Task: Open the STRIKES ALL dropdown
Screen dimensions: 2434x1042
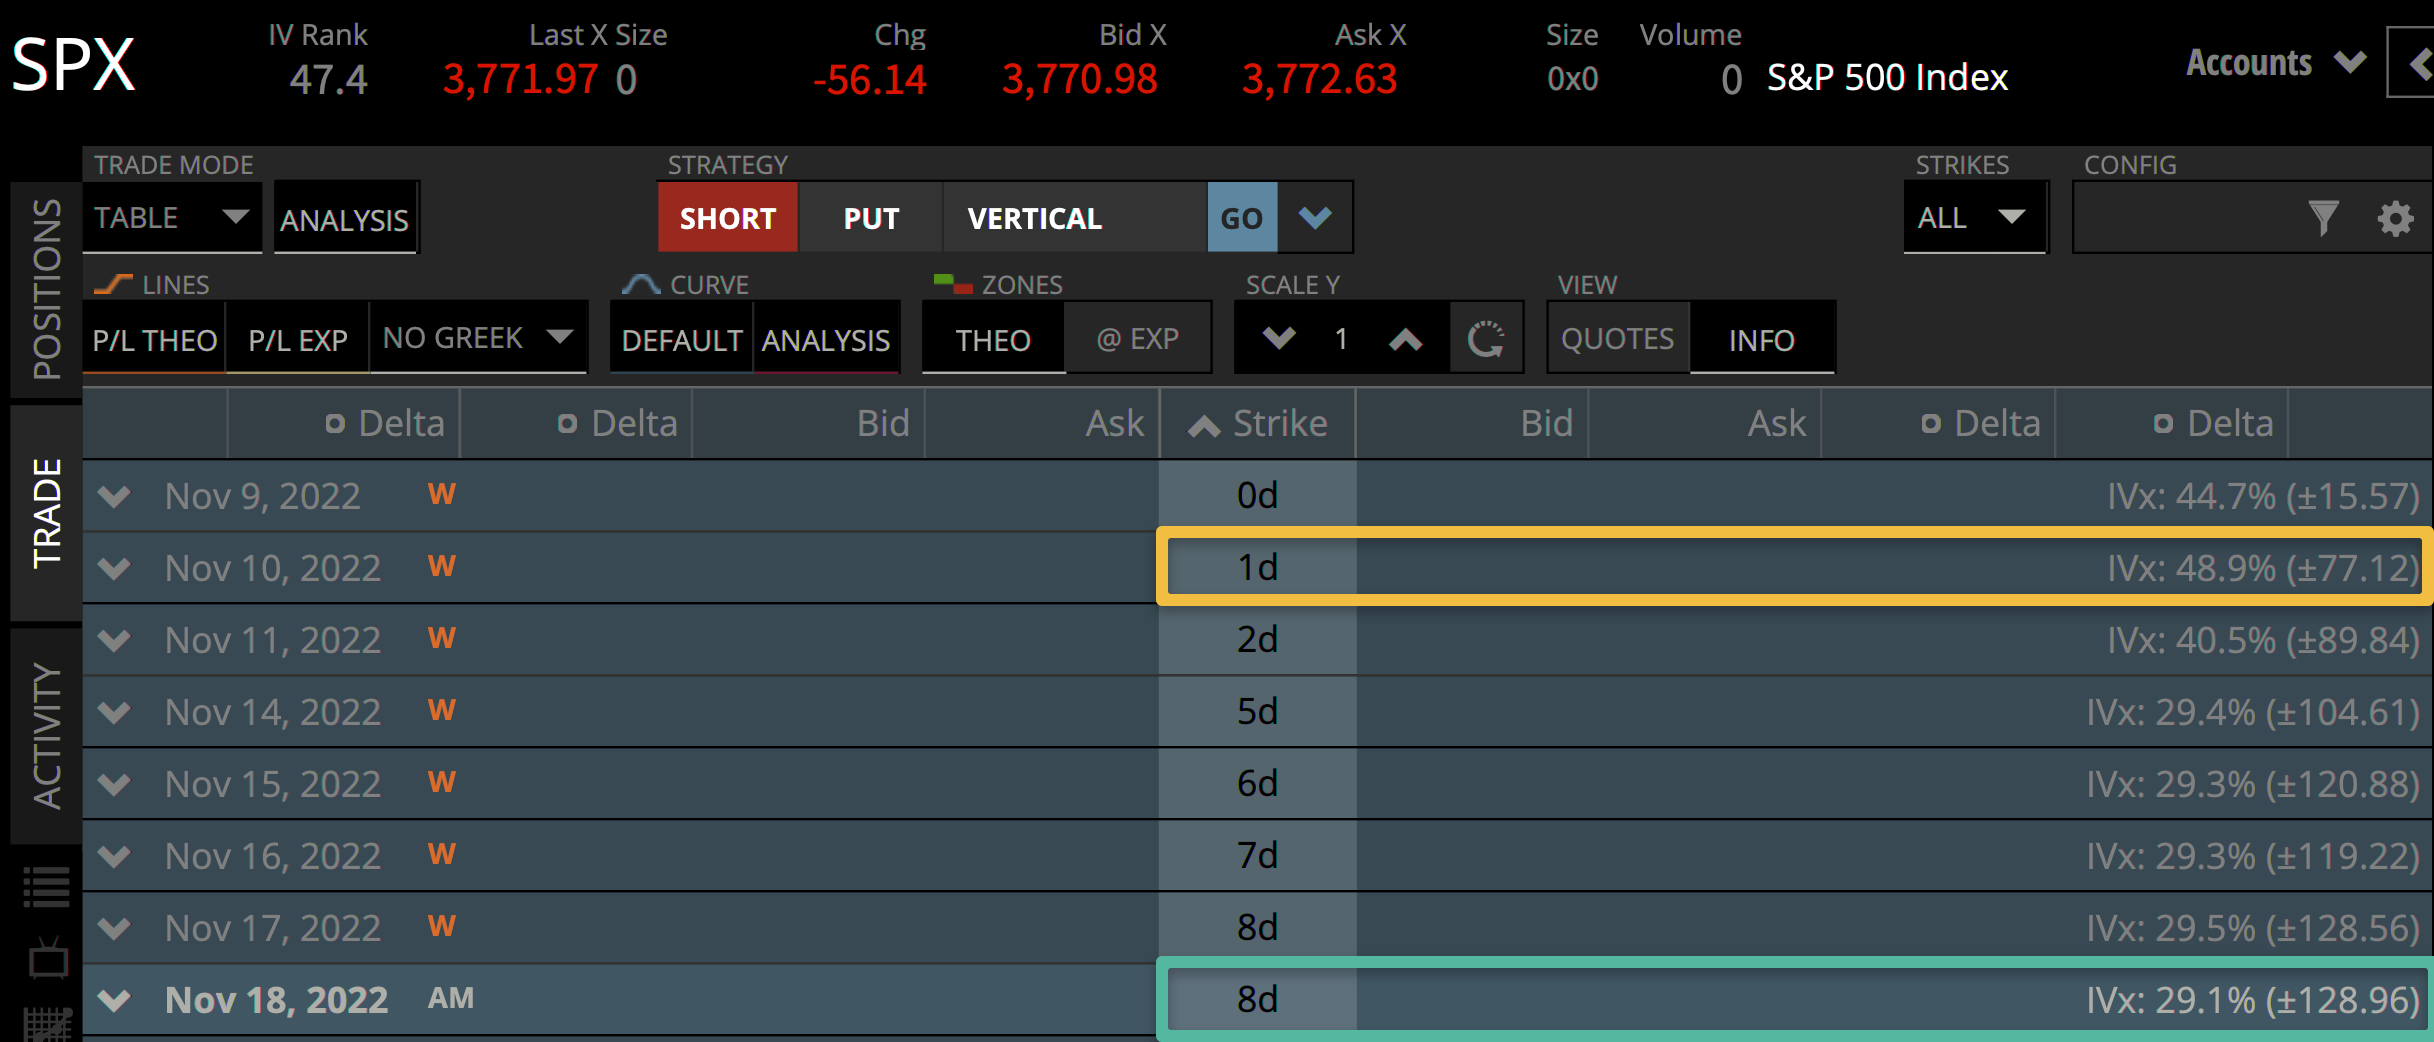Action: [1971, 217]
